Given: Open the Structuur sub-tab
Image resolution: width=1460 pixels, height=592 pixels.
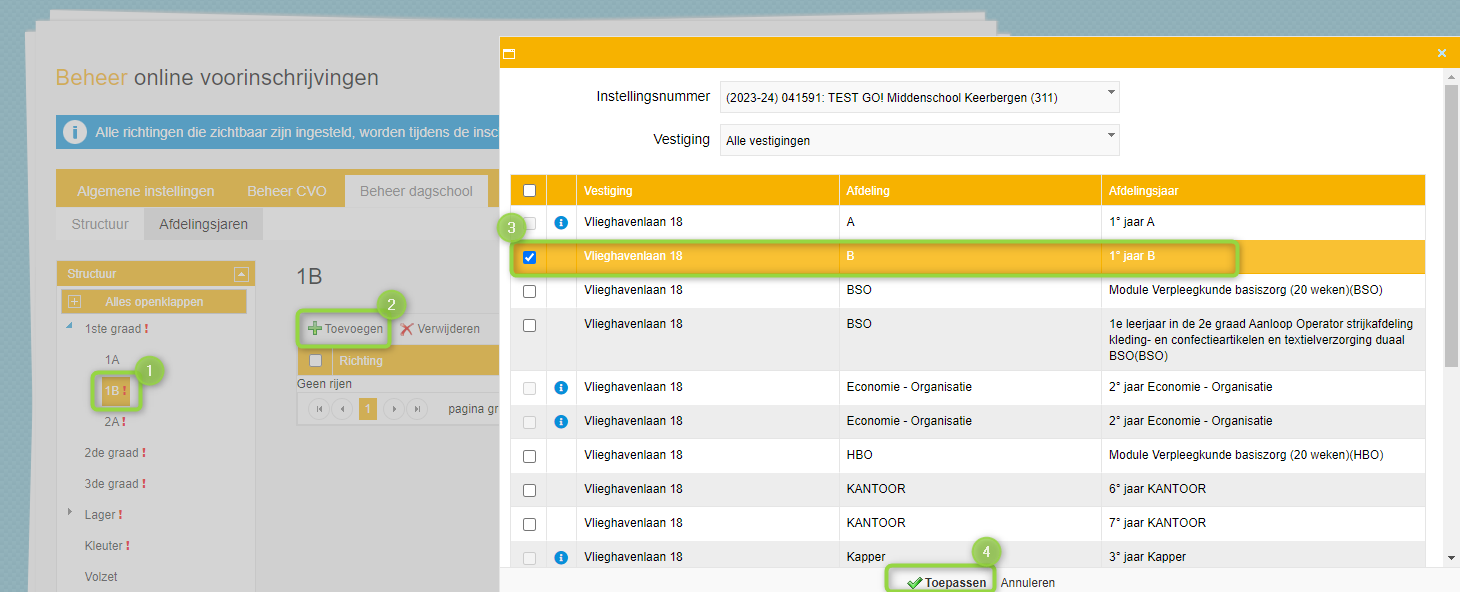Looking at the screenshot, I should coord(100,224).
